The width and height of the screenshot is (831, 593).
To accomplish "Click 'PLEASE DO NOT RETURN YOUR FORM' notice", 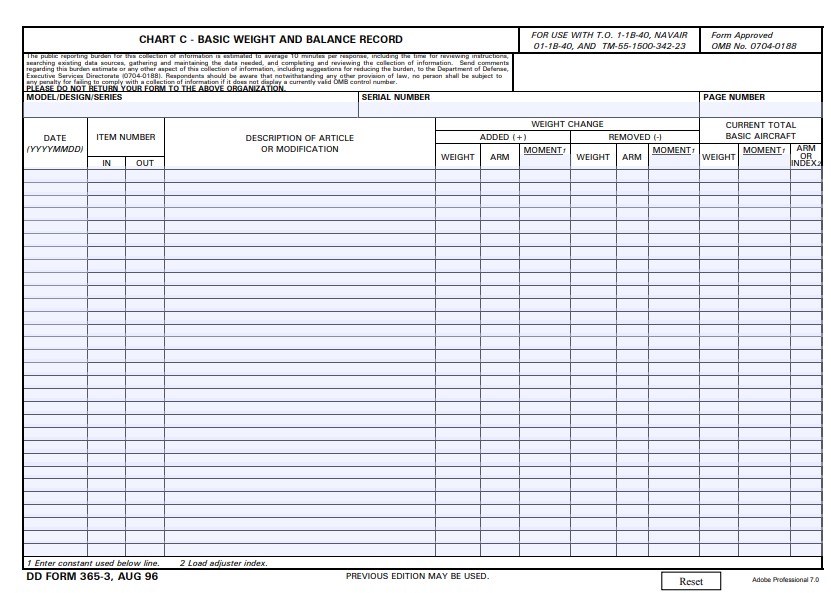I will coord(156,88).
